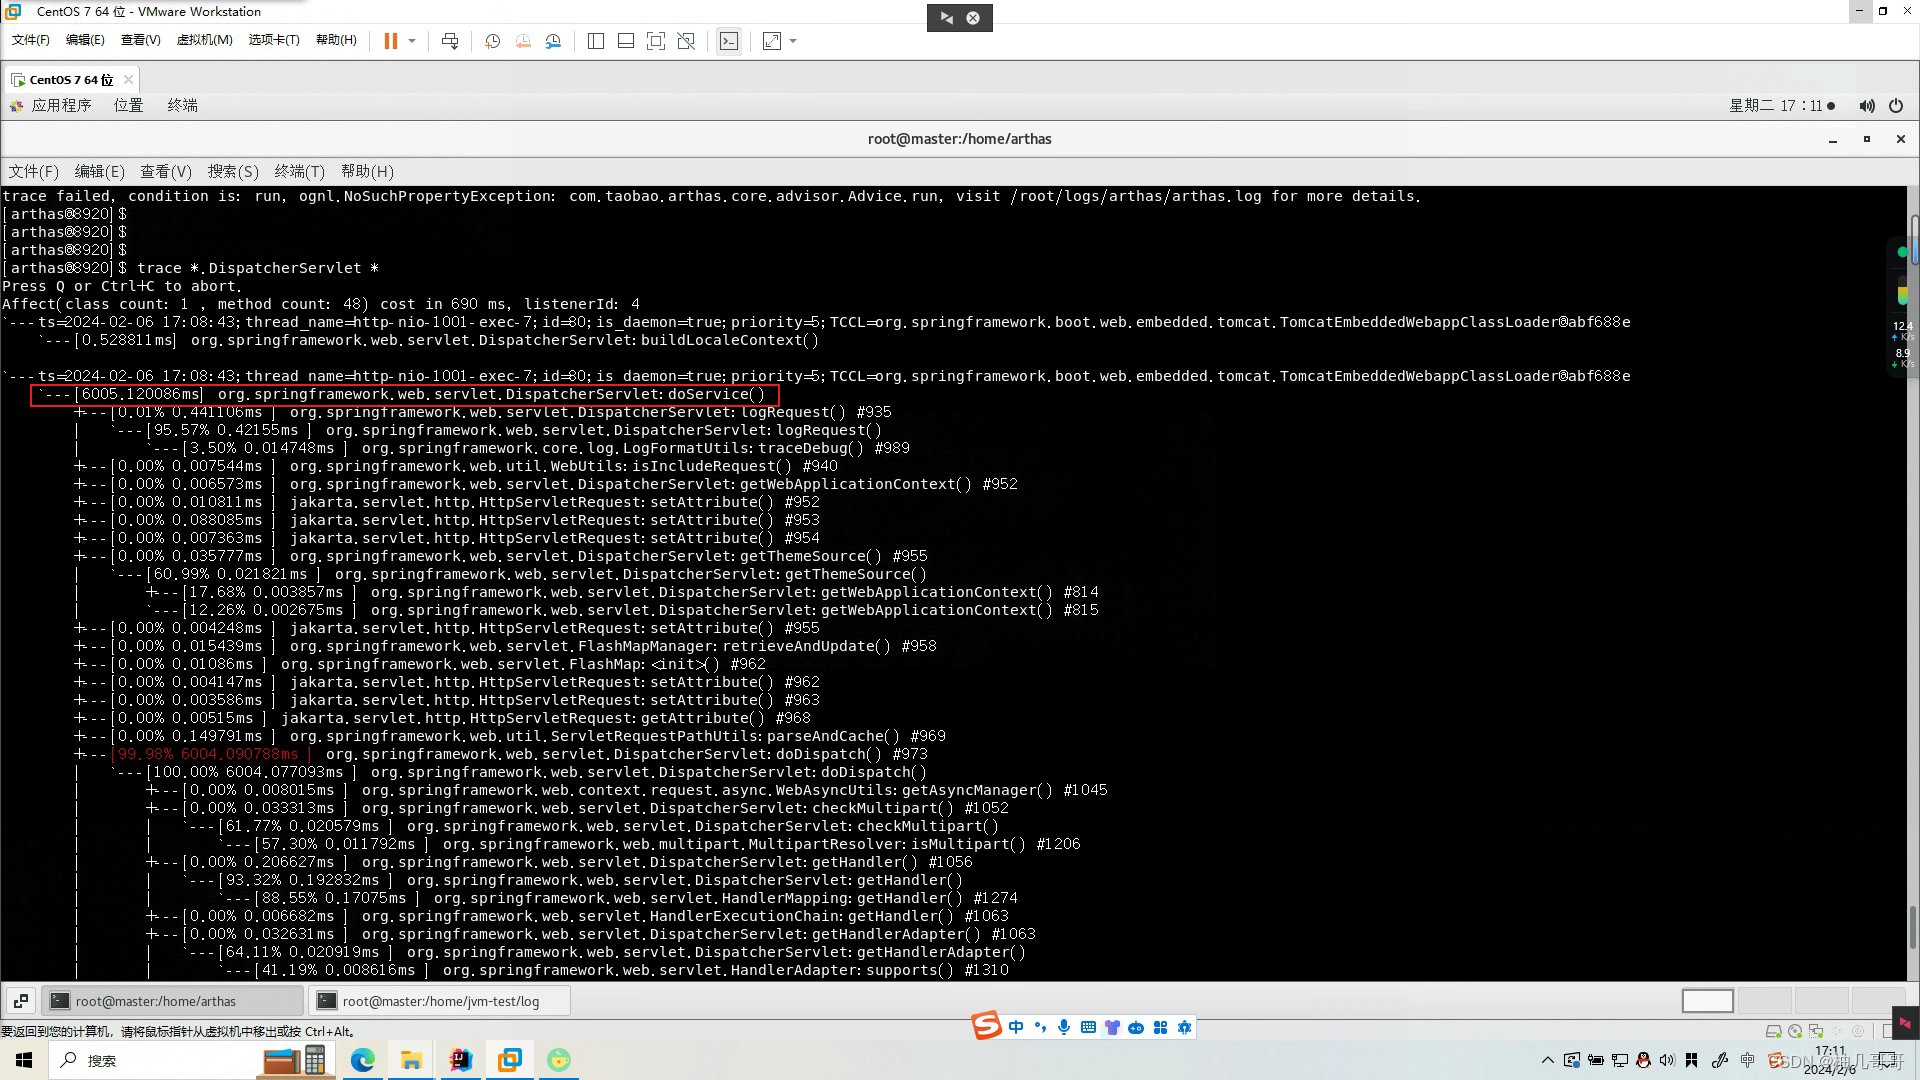Toggle the library sidebar view
The width and height of the screenshot is (1920, 1080).
(596, 41)
